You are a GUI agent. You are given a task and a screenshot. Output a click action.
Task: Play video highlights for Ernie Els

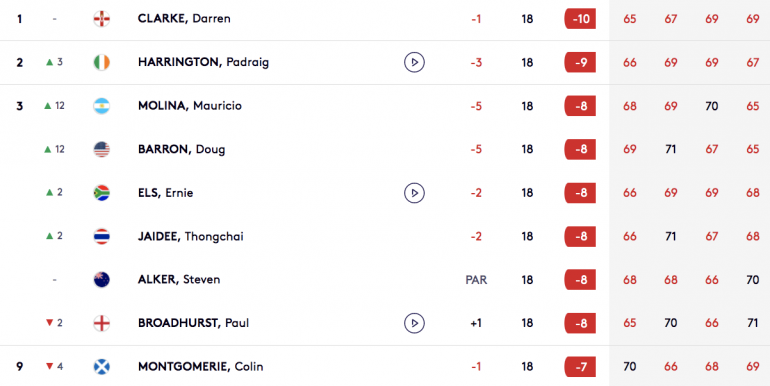click(x=414, y=193)
